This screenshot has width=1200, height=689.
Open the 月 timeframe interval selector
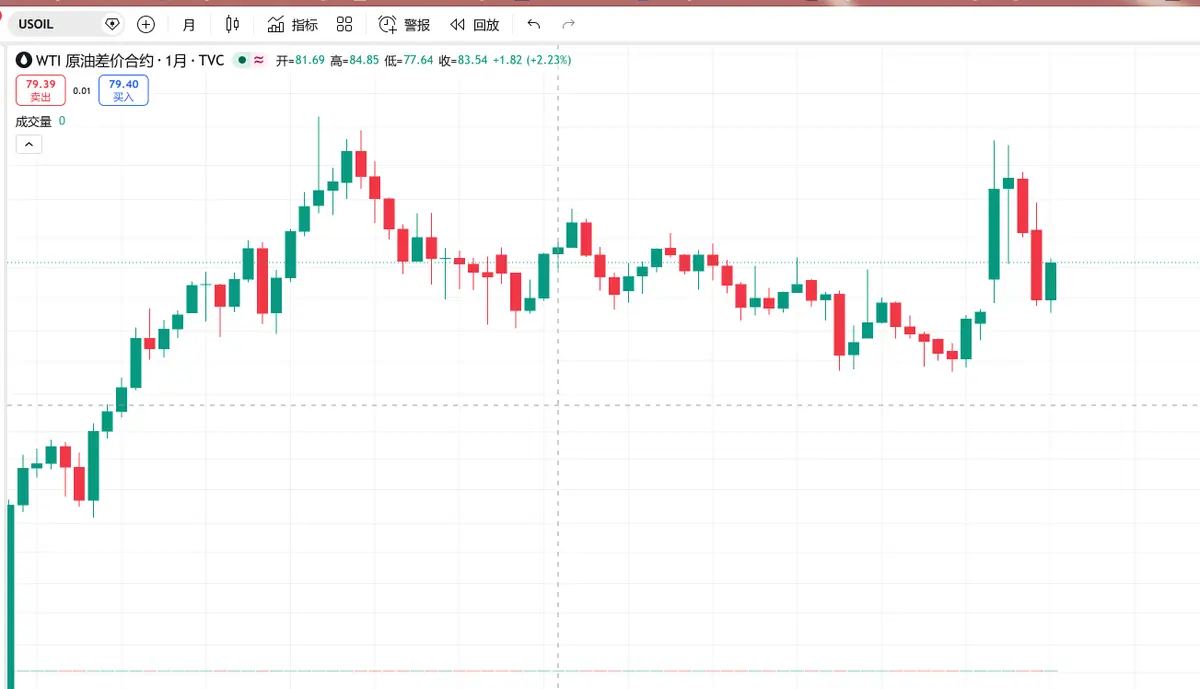[189, 24]
